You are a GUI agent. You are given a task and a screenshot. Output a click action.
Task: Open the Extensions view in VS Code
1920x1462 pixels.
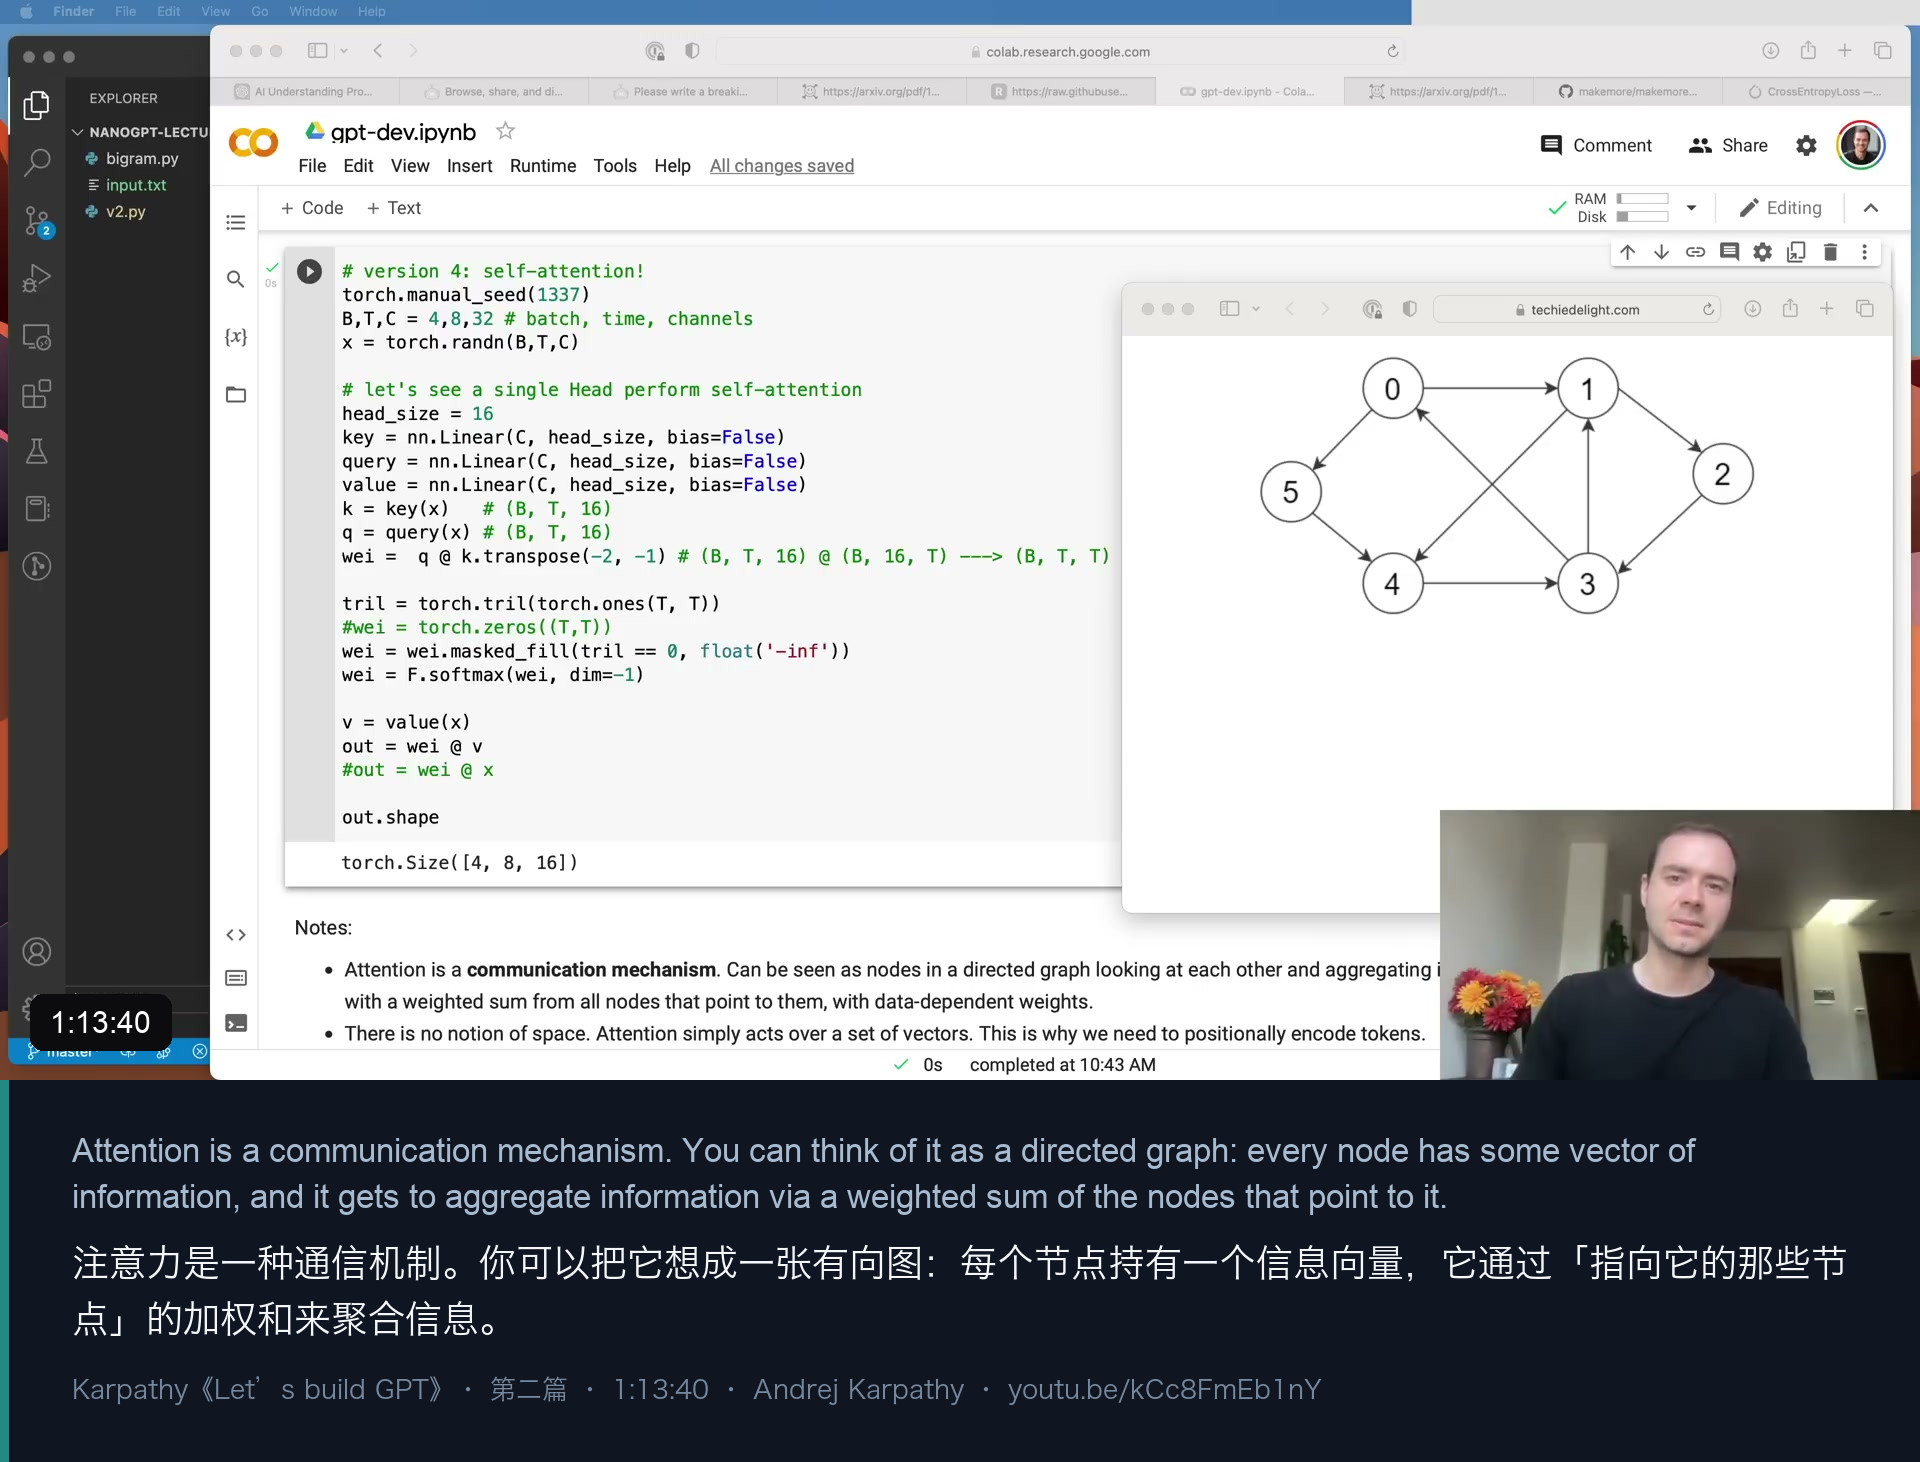[37, 394]
